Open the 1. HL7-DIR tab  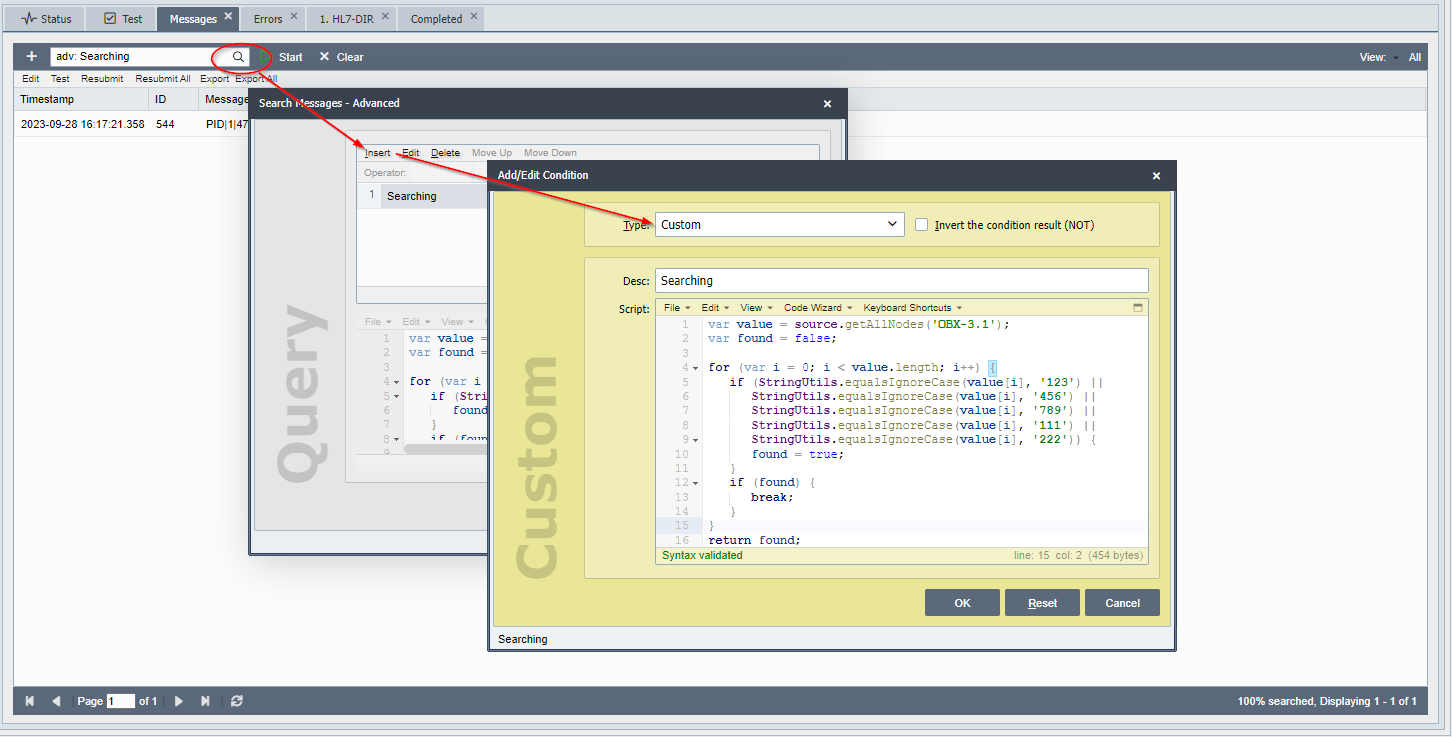[345, 19]
